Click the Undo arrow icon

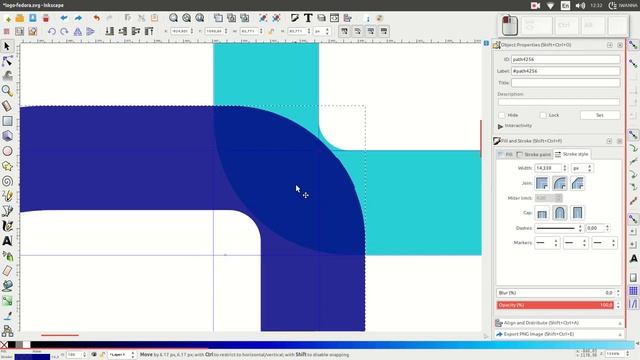click(x=96, y=18)
